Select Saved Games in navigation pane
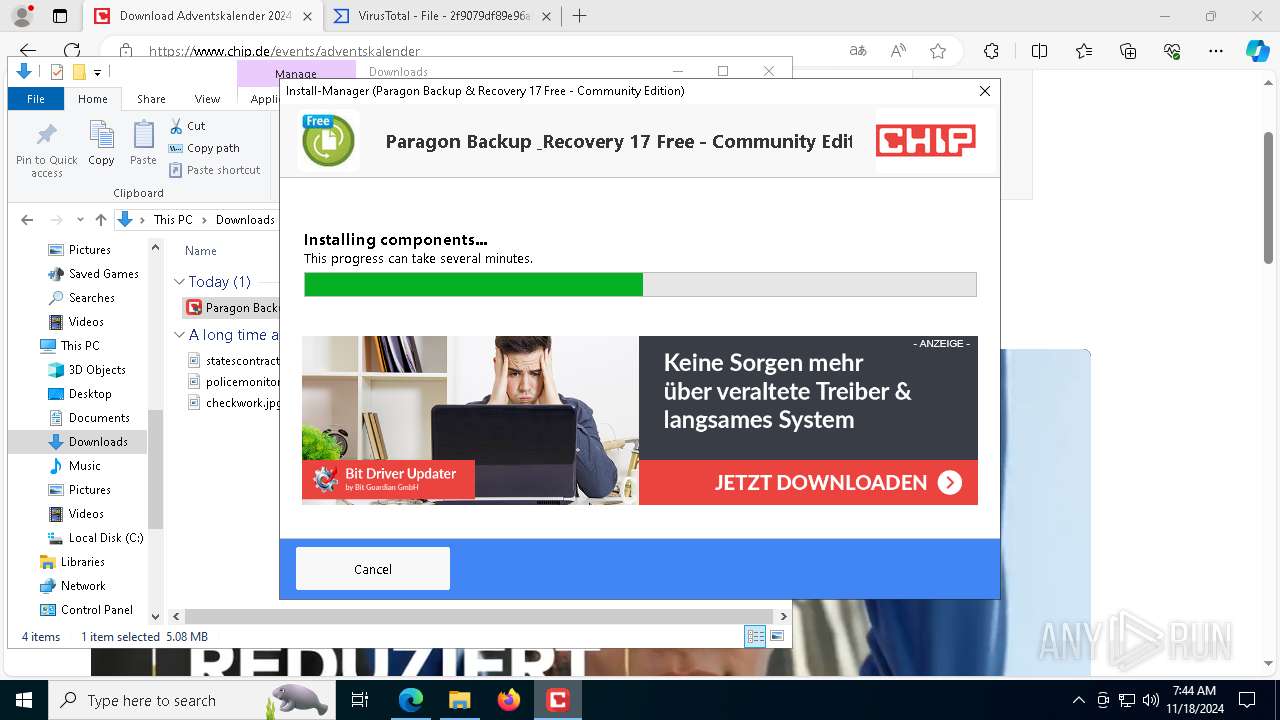This screenshot has height=720, width=1280. pos(104,274)
